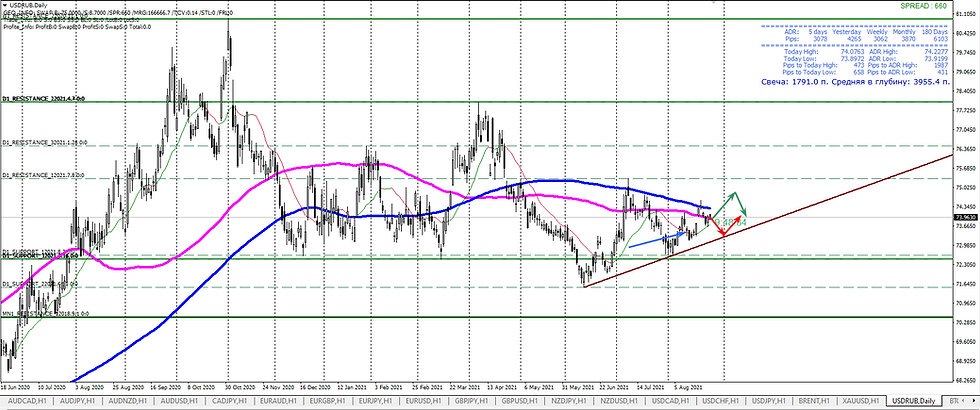Click the active USDRUB,Daily tab
Screen dimensions: 980x410
click(x=914, y=400)
